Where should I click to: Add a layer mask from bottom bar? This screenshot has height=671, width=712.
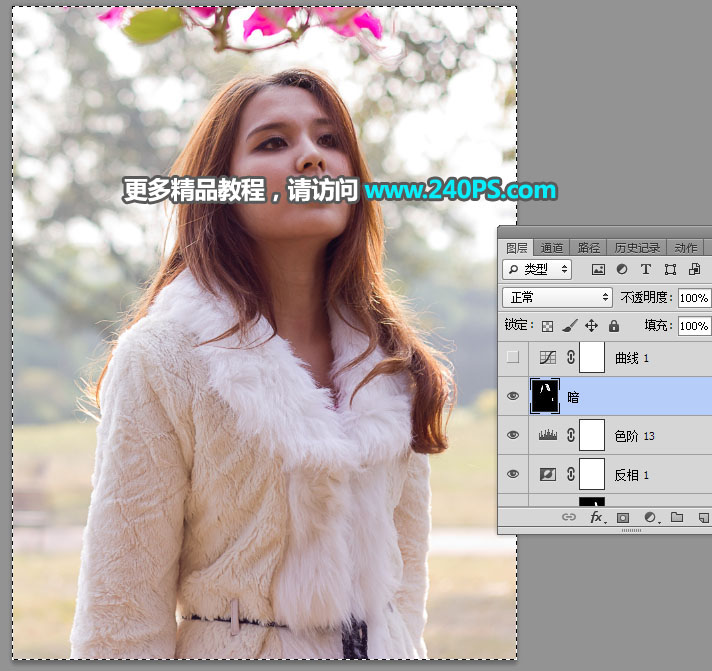[623, 518]
